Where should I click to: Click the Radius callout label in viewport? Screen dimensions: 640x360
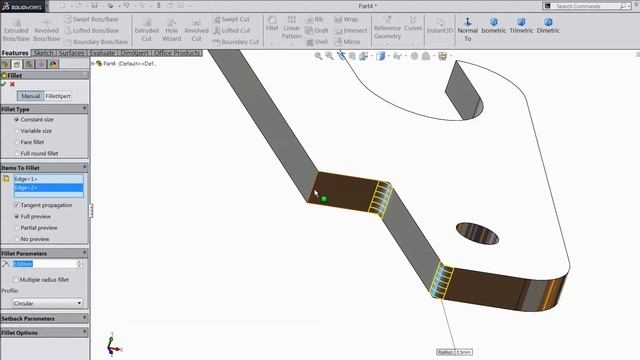pyautogui.click(x=454, y=352)
